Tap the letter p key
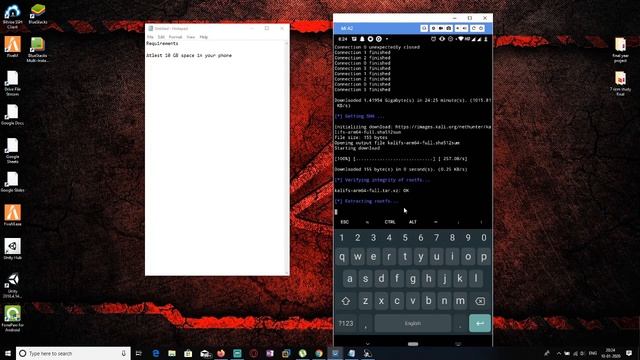Image resolution: width=640 pixels, height=360 pixels. 484,257
